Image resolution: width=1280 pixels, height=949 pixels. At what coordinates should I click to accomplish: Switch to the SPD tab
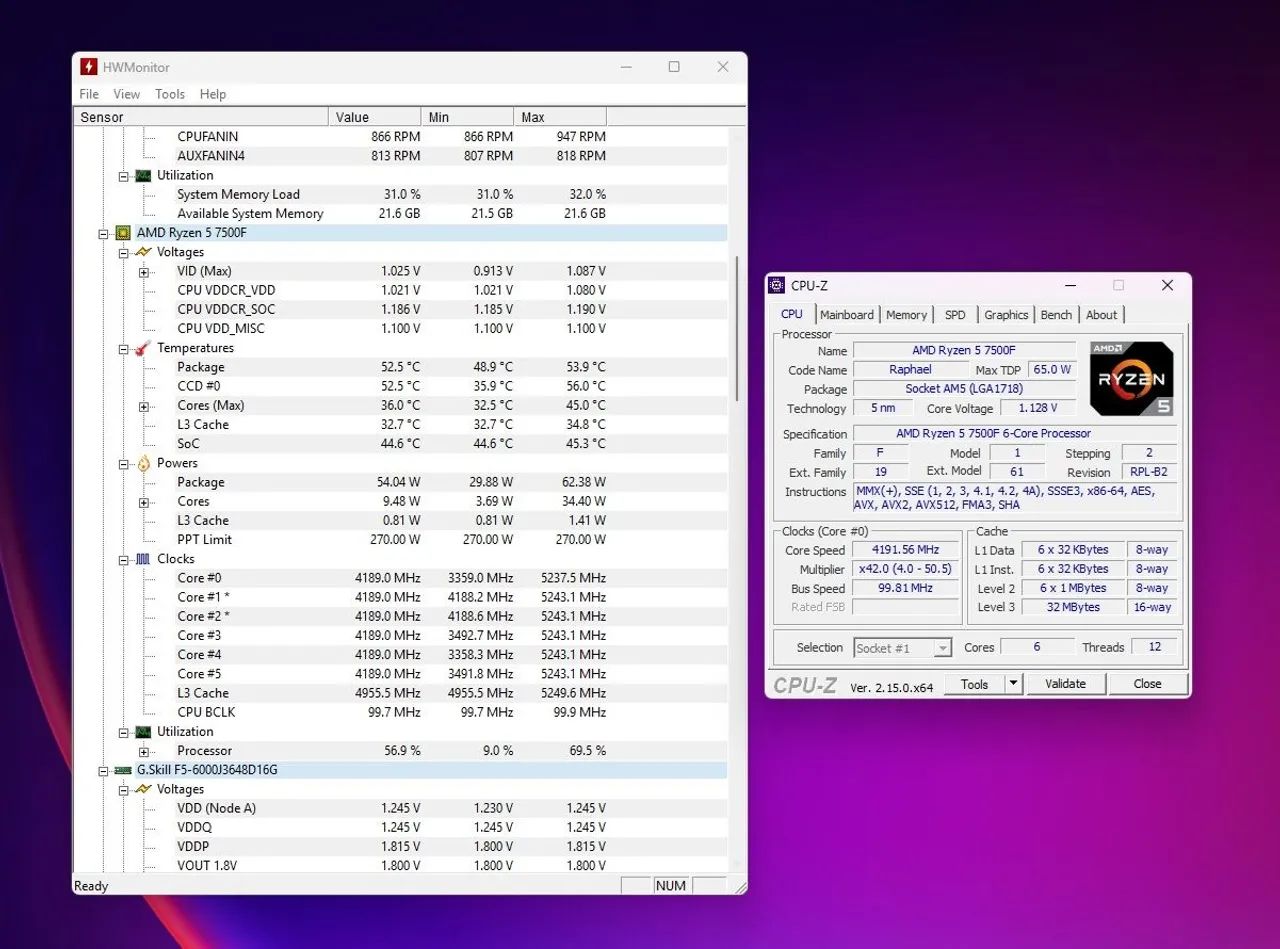[955, 315]
